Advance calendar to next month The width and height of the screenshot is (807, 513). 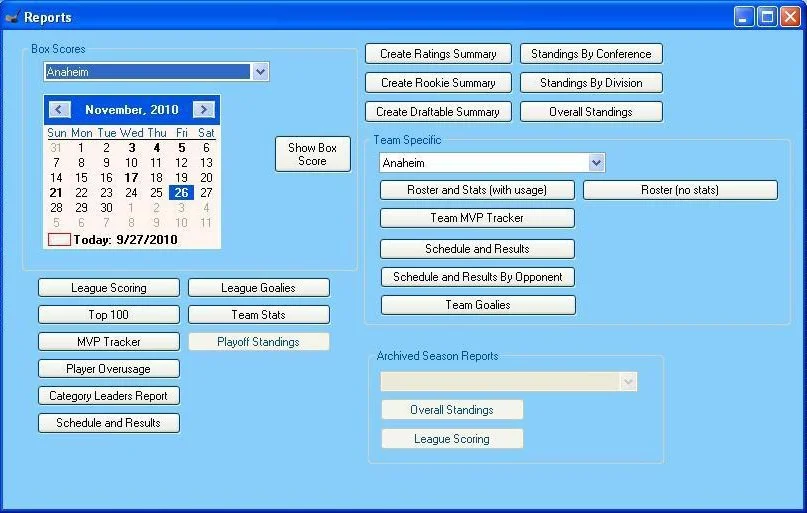(x=204, y=110)
